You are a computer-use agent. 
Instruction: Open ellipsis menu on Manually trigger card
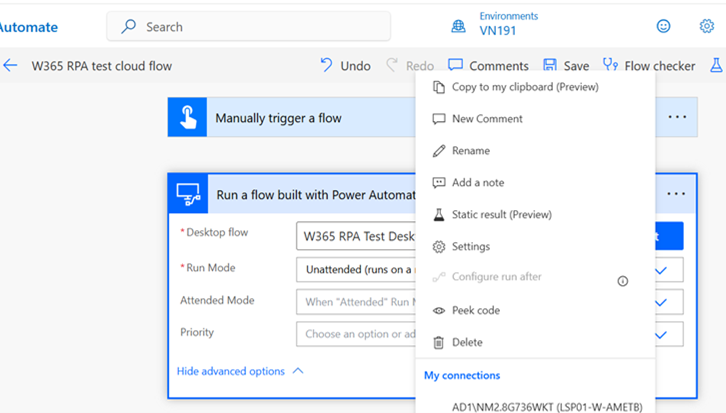click(677, 118)
